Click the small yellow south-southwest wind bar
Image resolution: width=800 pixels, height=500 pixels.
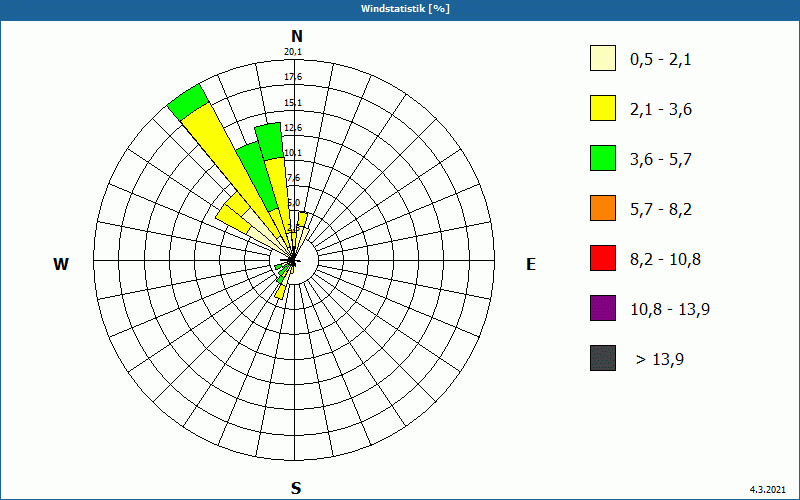click(x=280, y=292)
